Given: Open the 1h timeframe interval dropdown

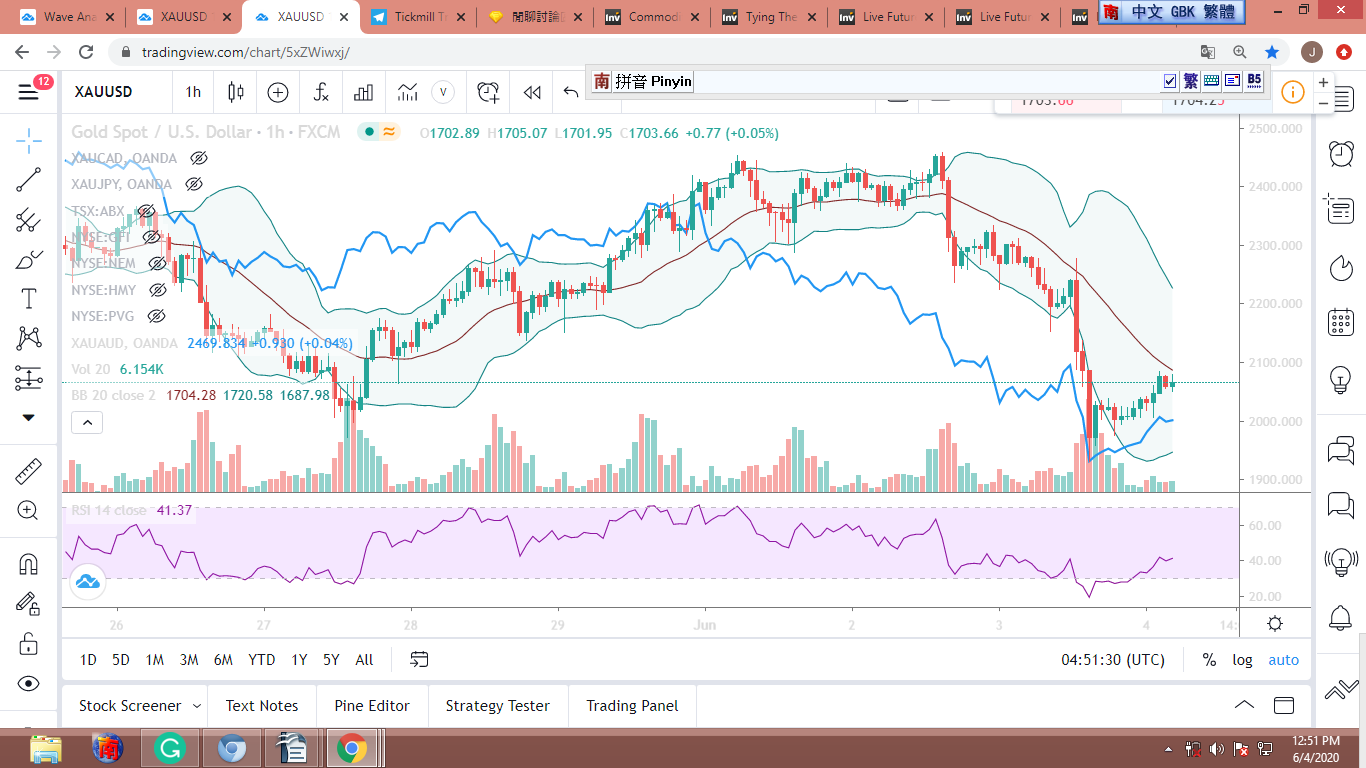Looking at the screenshot, I should (193, 92).
